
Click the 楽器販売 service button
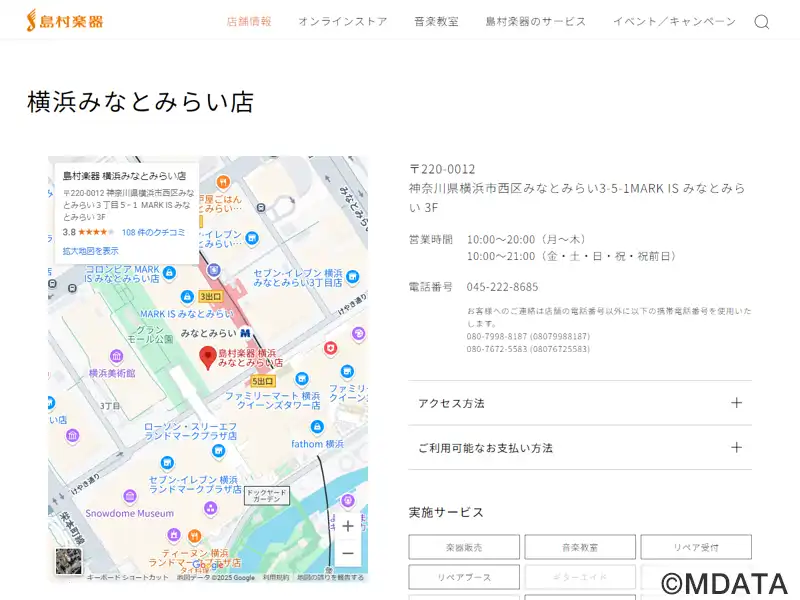(x=464, y=547)
